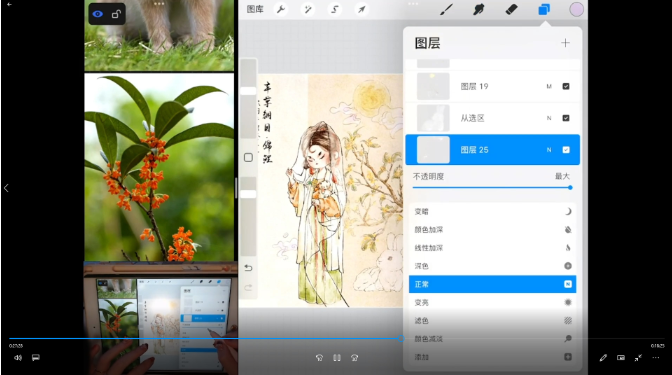This screenshot has height=375, width=672.
Task: Seek using the video progress bar handle
Action: 401,338
